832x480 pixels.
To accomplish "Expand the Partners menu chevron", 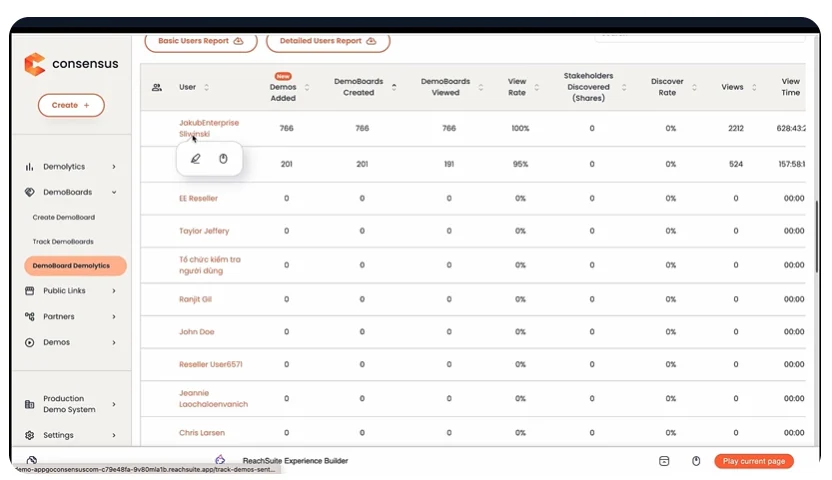I will click(114, 317).
